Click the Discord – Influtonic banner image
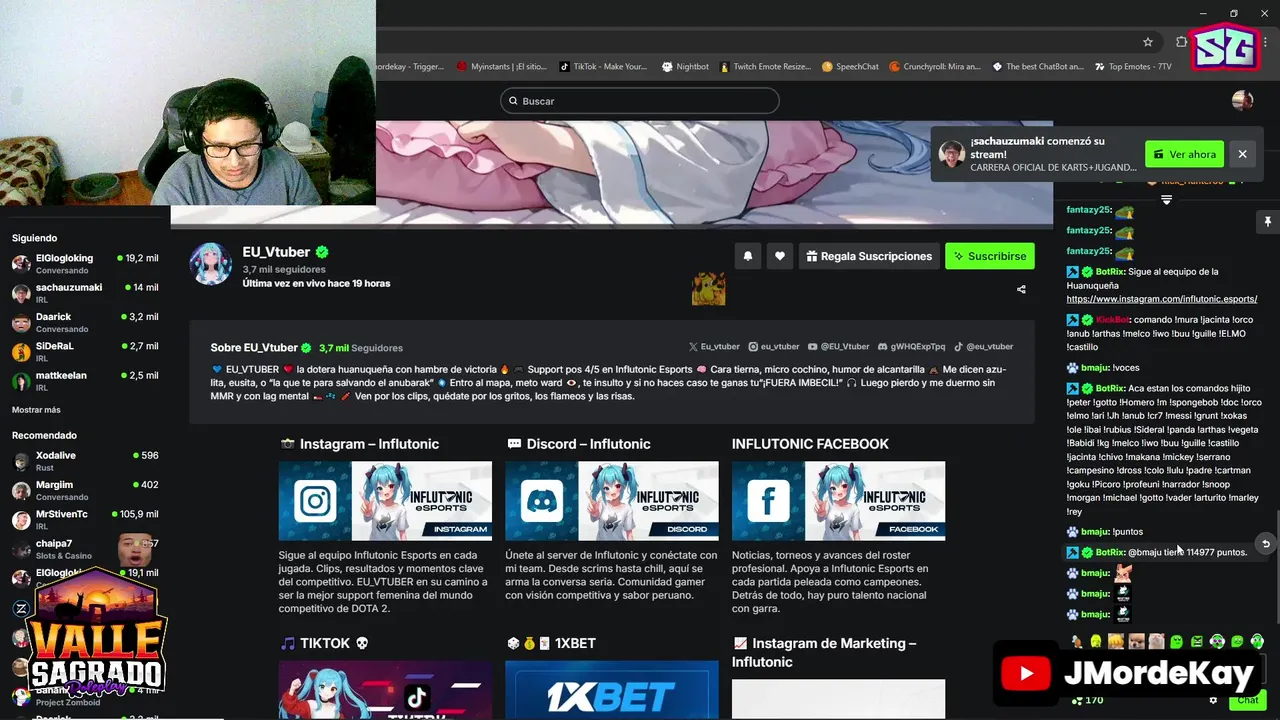Screen dimensions: 1280x720 (612, 501)
